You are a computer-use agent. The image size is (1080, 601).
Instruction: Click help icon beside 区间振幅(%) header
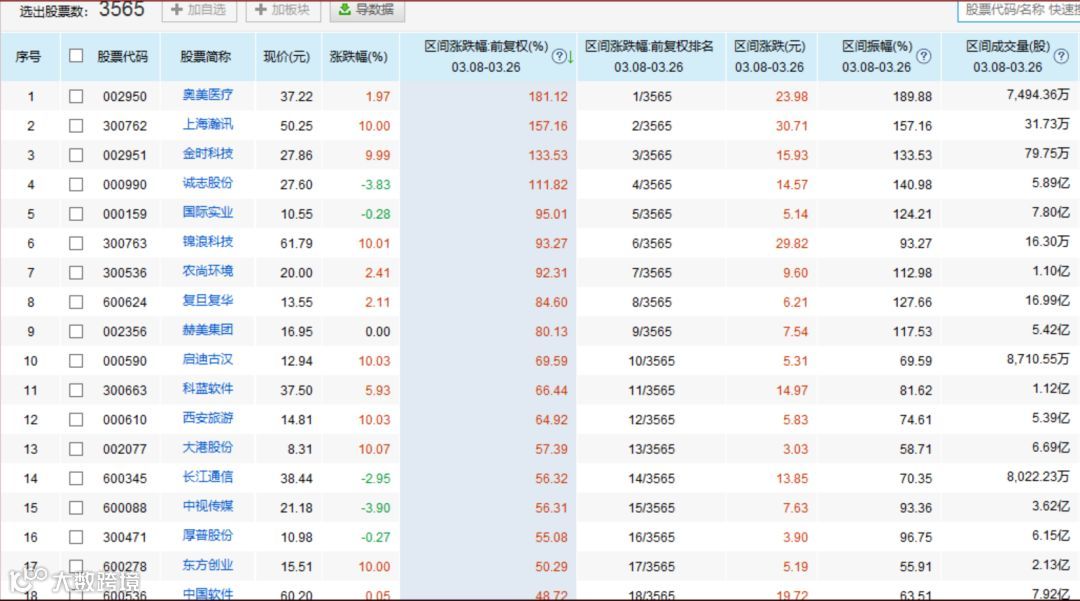tap(924, 56)
